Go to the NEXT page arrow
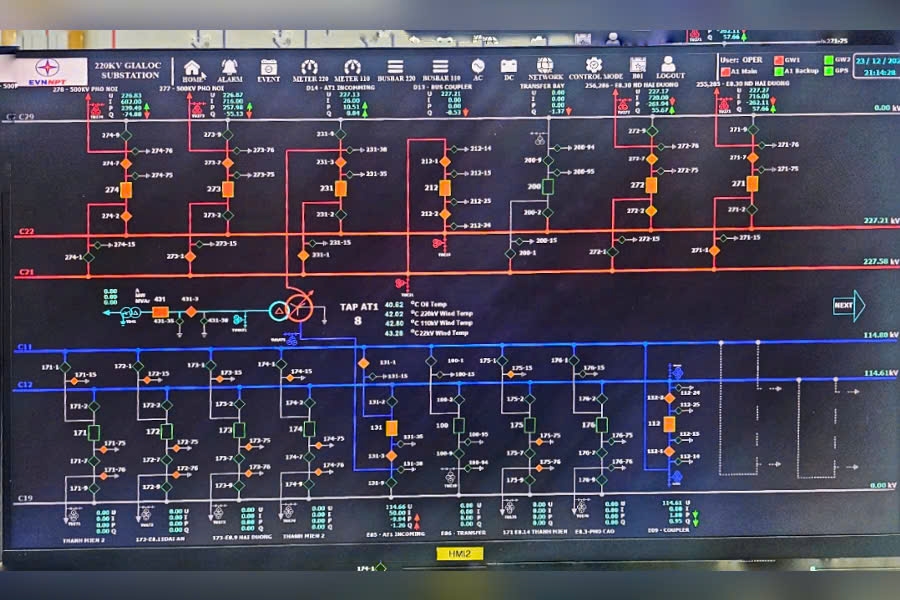The width and height of the screenshot is (900, 600). click(x=848, y=306)
